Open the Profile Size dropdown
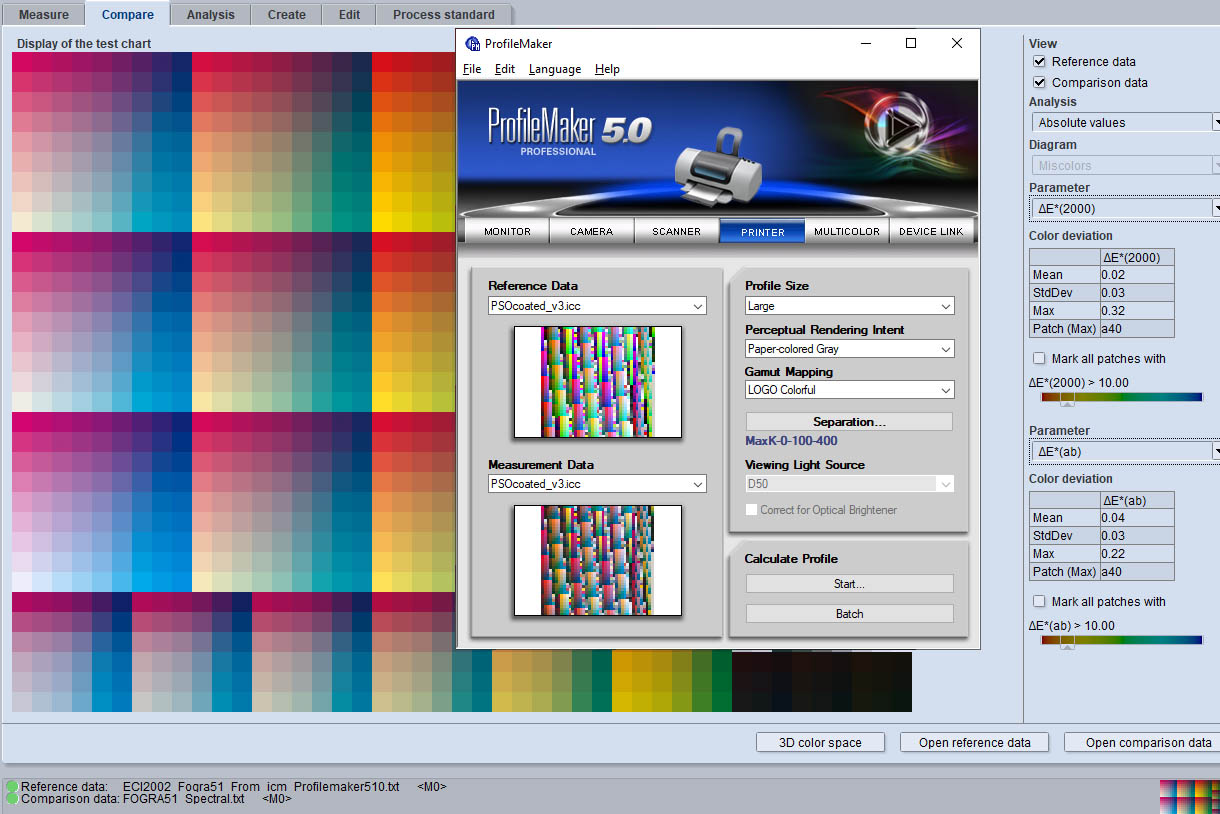This screenshot has height=814, width=1220. pos(849,306)
